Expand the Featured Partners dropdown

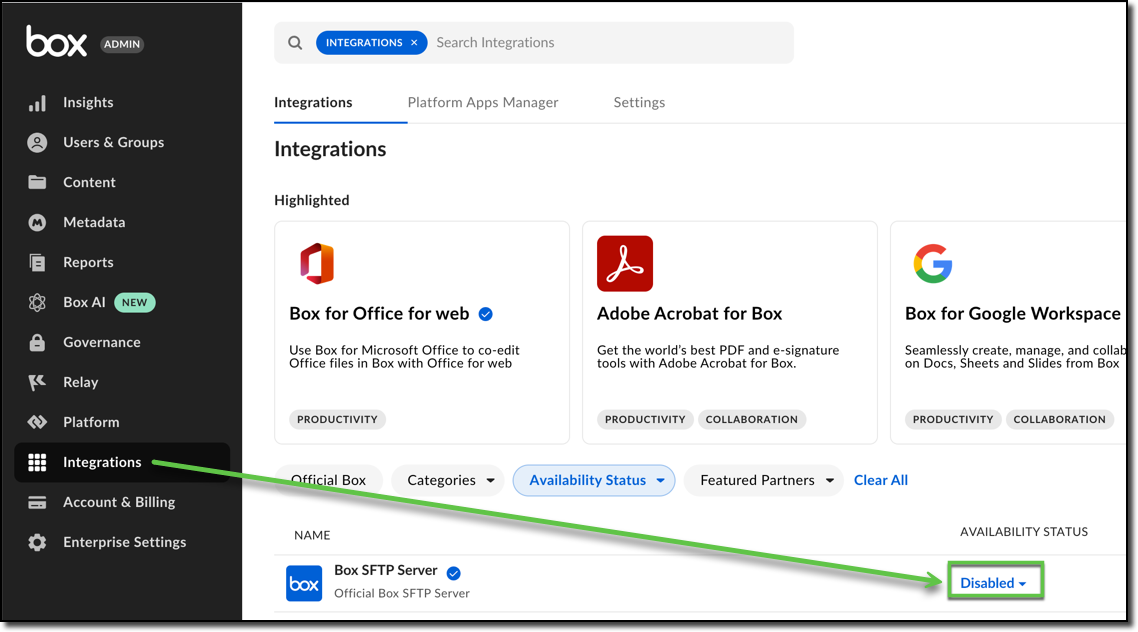764,480
